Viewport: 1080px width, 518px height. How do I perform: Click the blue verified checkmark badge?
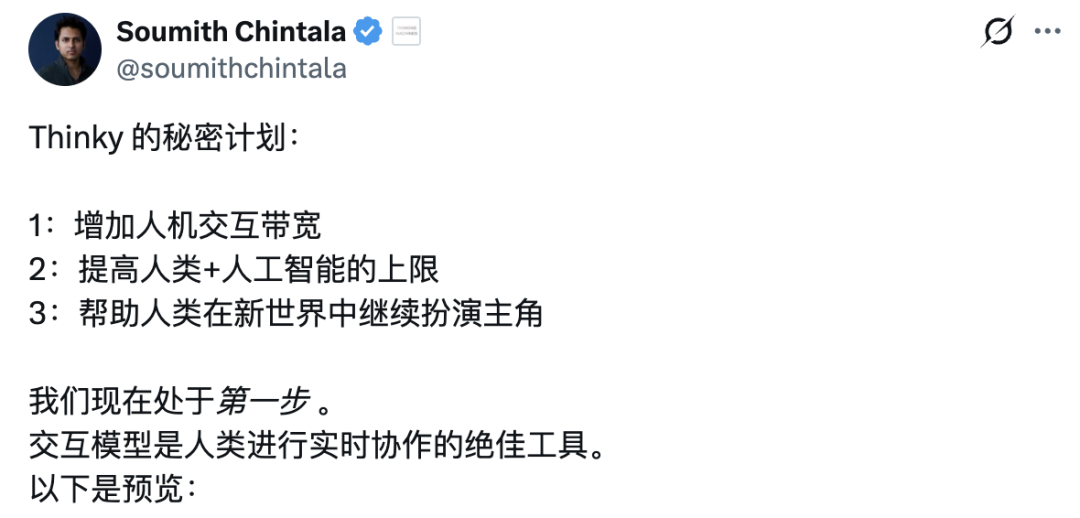(368, 32)
